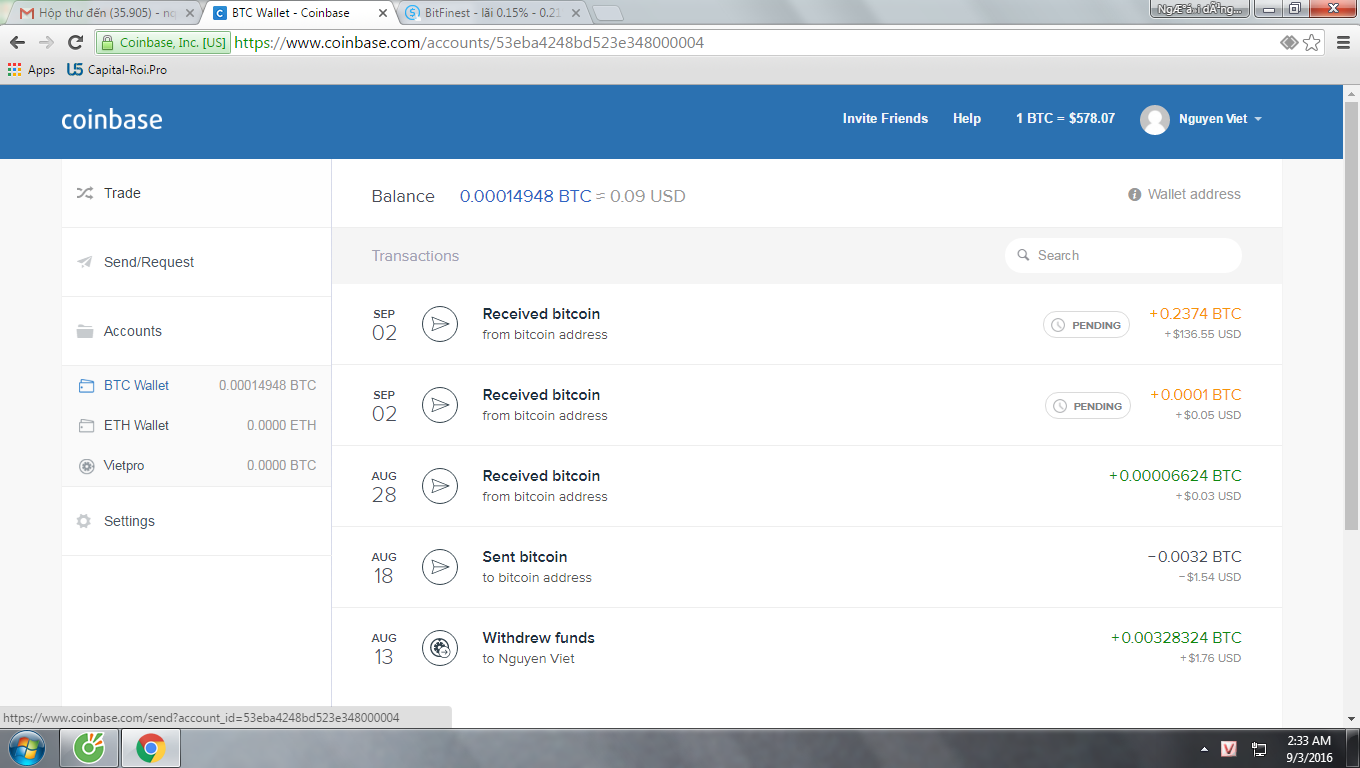The image size is (1360, 768).
Task: Click the Settings gear icon in sidebar
Action: click(84, 521)
